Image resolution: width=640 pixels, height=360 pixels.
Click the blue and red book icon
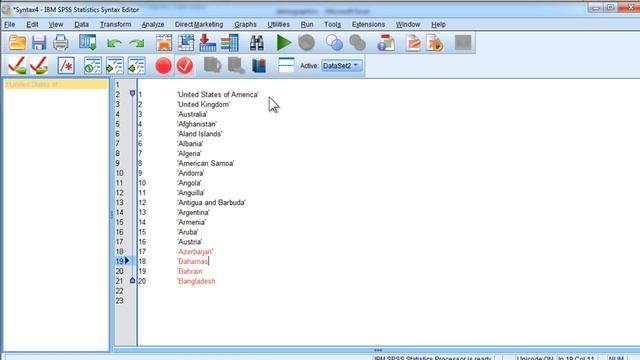pos(259,65)
